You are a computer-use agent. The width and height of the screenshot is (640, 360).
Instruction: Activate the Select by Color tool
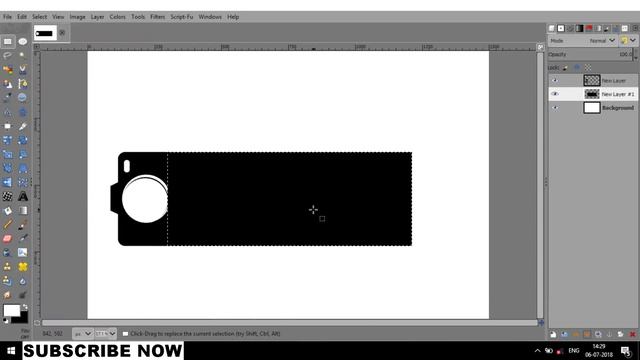tap(7, 70)
